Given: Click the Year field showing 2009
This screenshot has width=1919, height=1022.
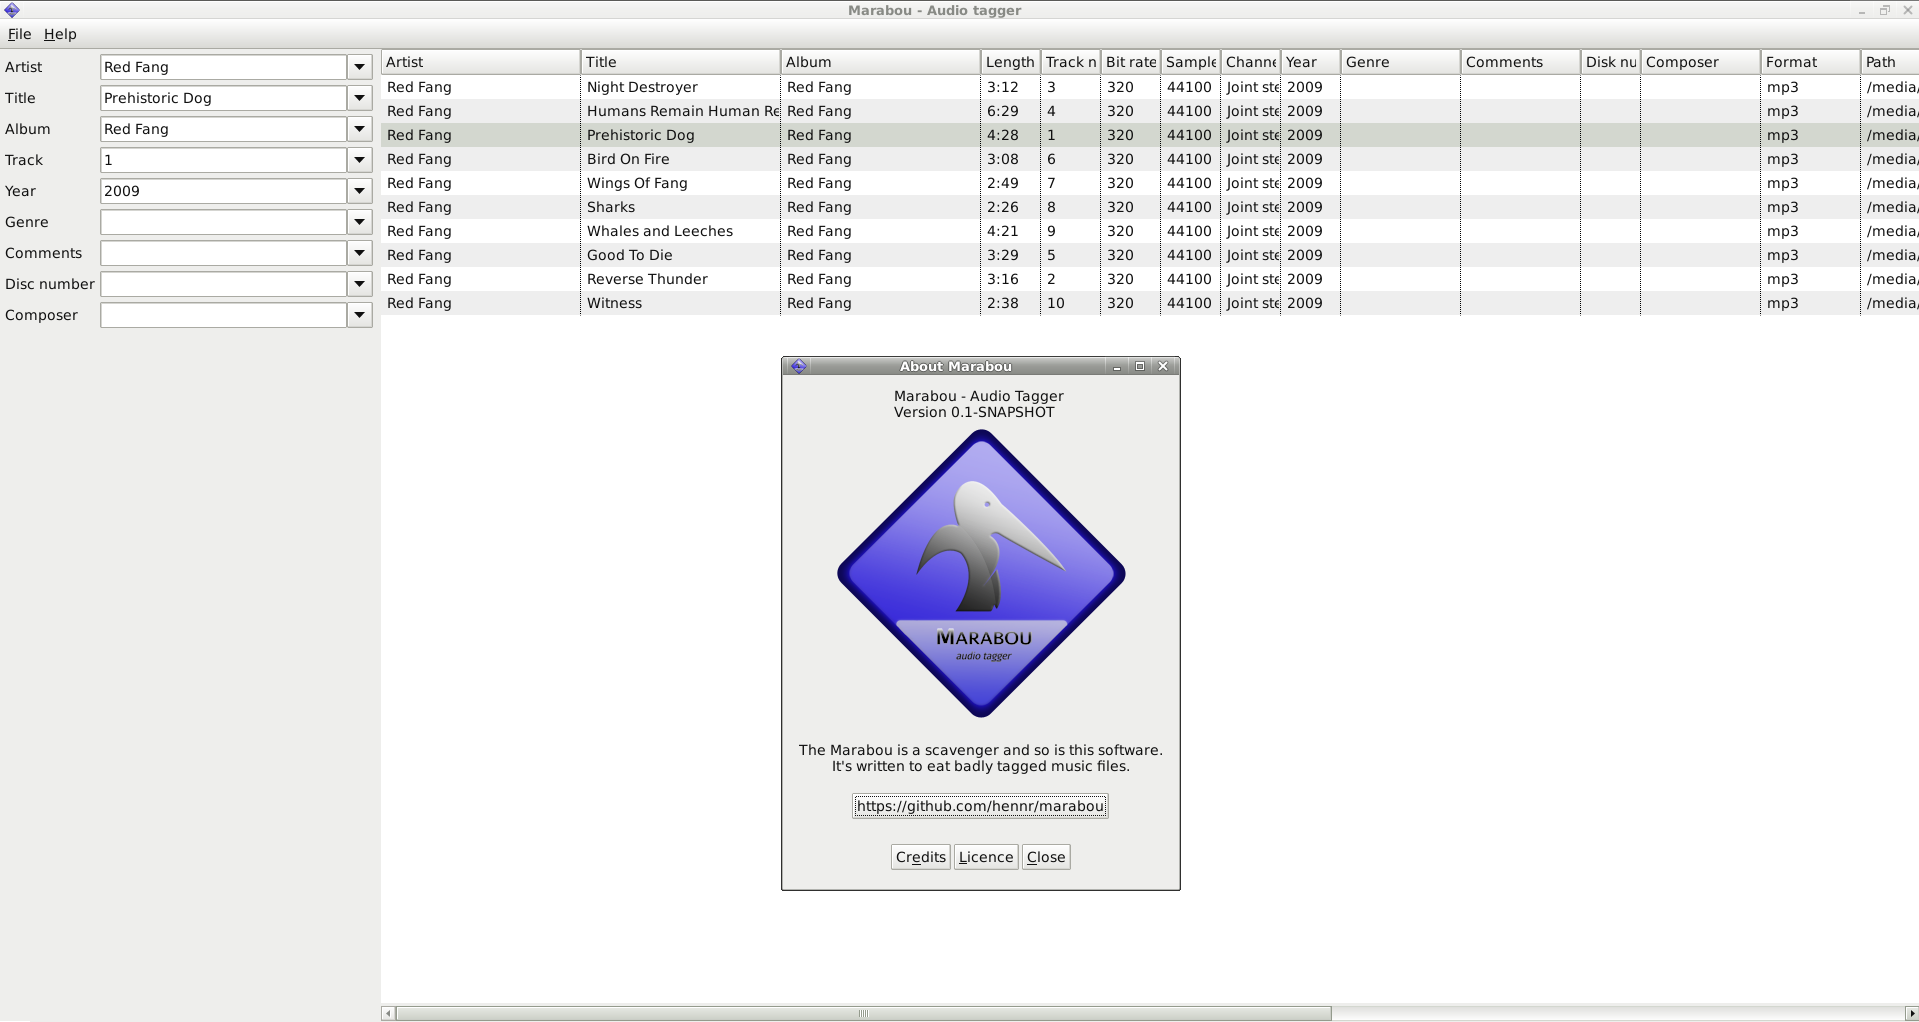Looking at the screenshot, I should [224, 191].
